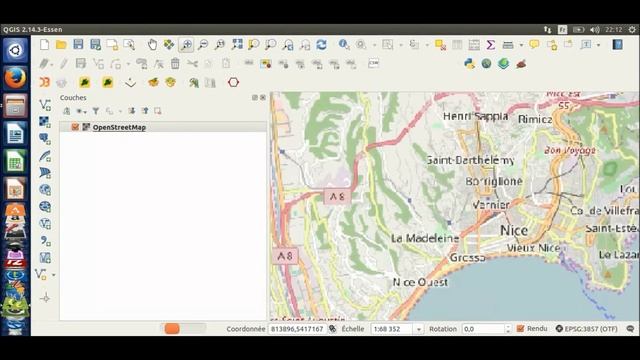Deselect features from all layers
The width and height of the screenshot is (640, 360).
pyautogui.click(x=440, y=45)
